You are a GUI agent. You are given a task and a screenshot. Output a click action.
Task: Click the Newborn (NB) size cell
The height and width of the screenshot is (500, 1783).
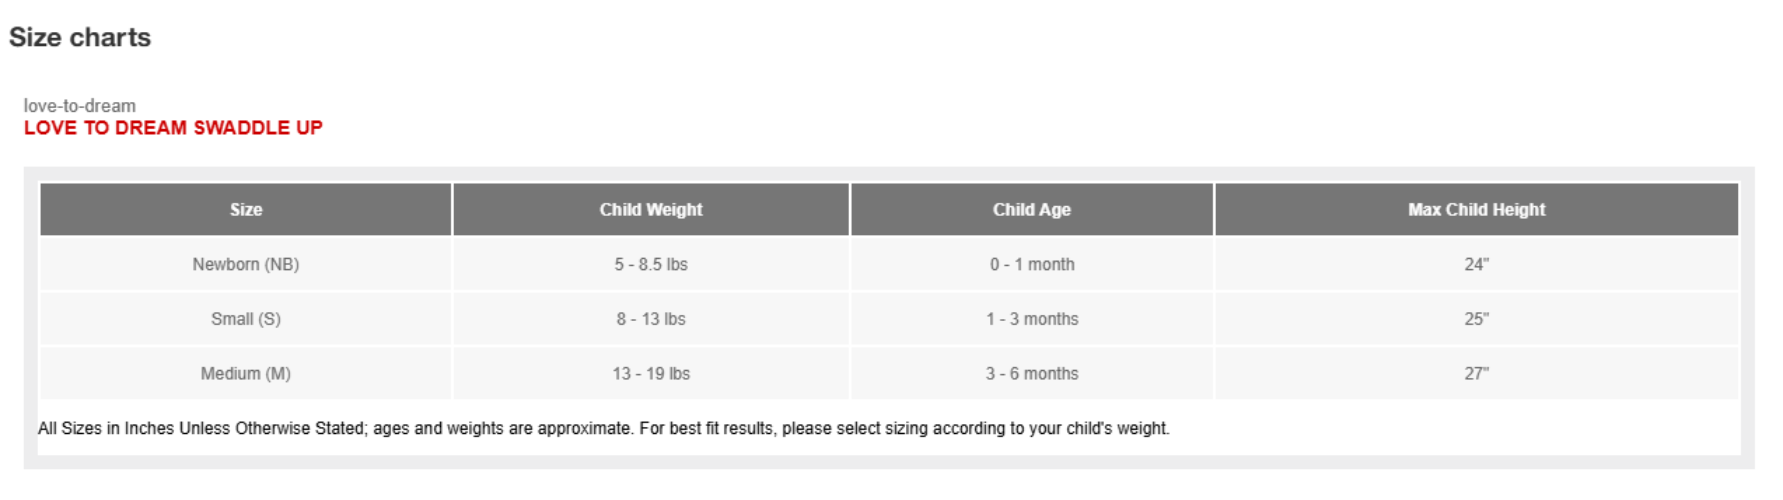[246, 265]
